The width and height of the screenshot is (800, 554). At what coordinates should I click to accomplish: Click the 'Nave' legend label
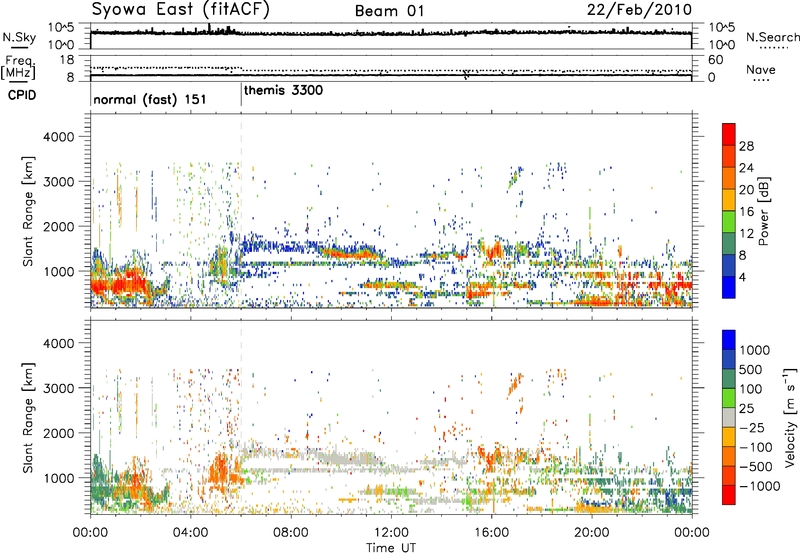tap(761, 70)
